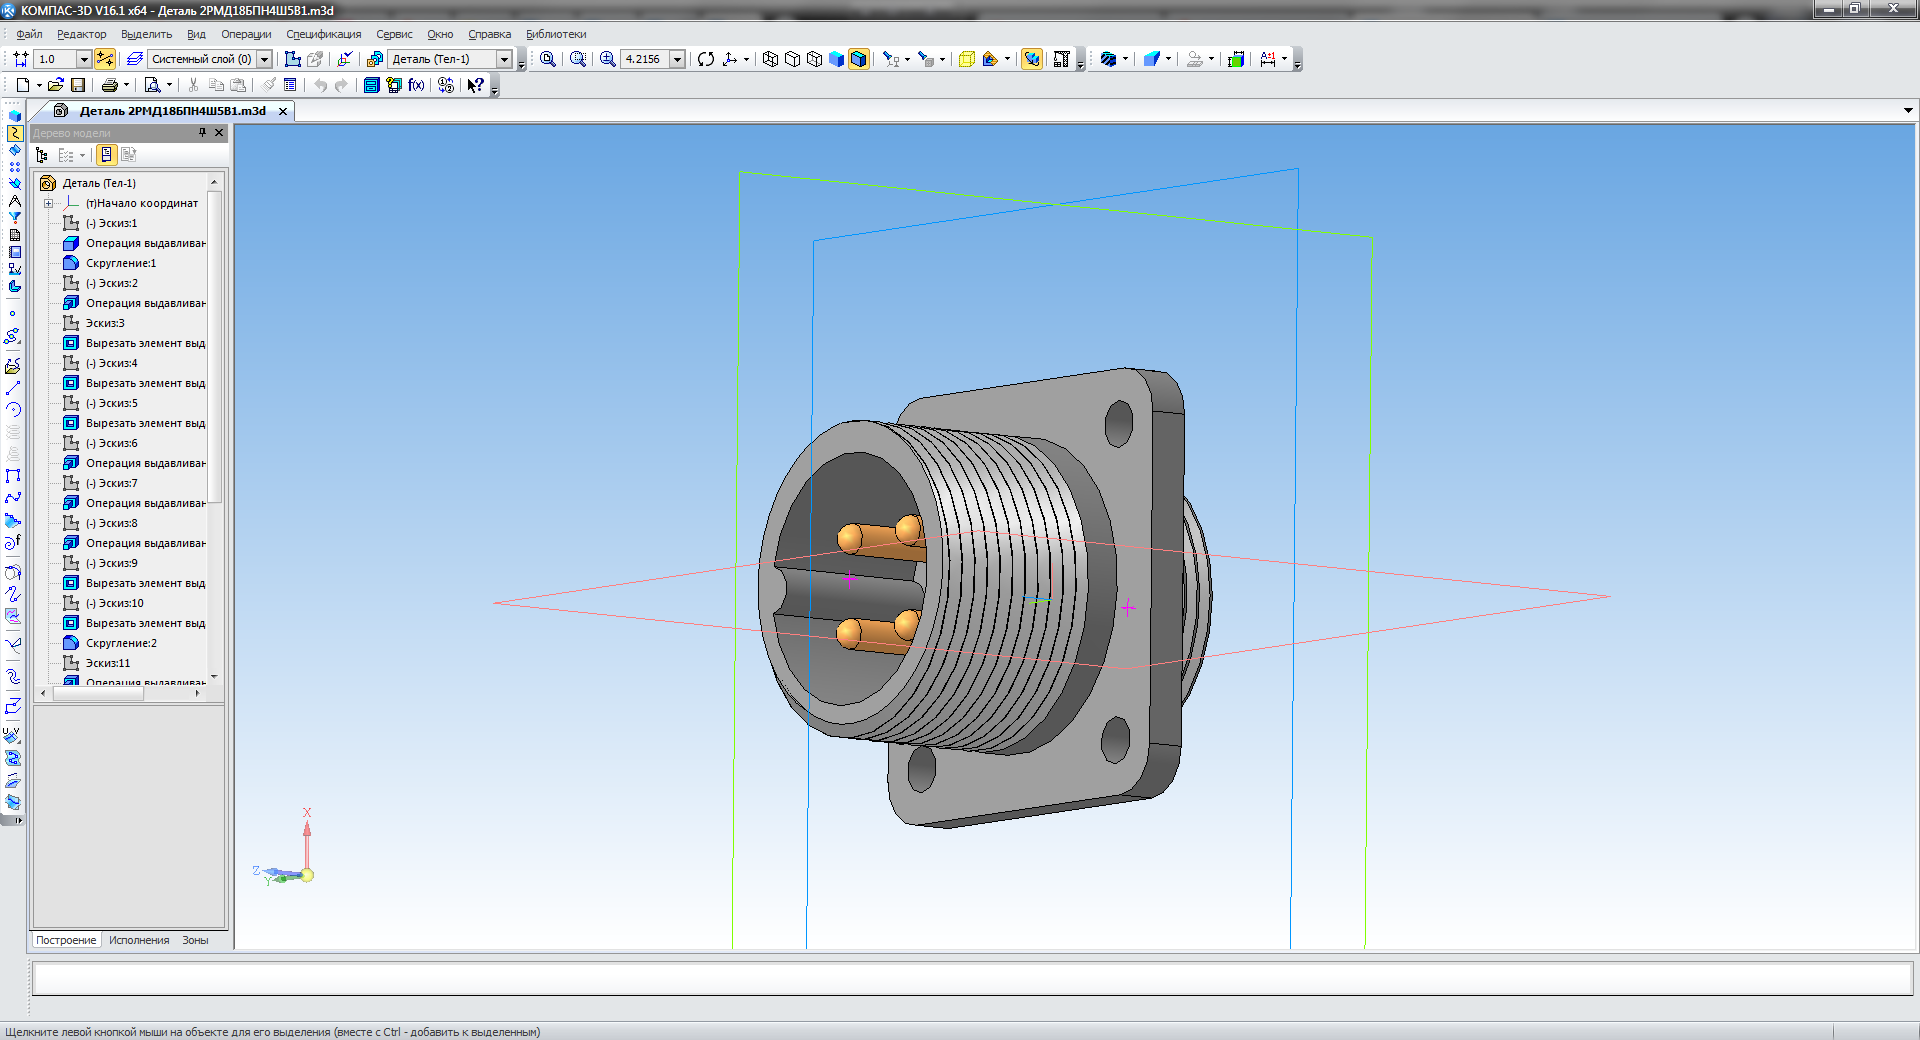
Task: Expand the Начало координат tree node
Action: [x=48, y=203]
